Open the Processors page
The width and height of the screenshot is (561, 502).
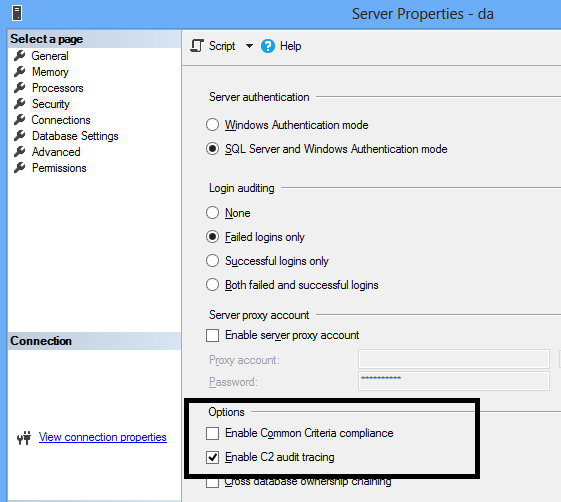tap(58, 88)
